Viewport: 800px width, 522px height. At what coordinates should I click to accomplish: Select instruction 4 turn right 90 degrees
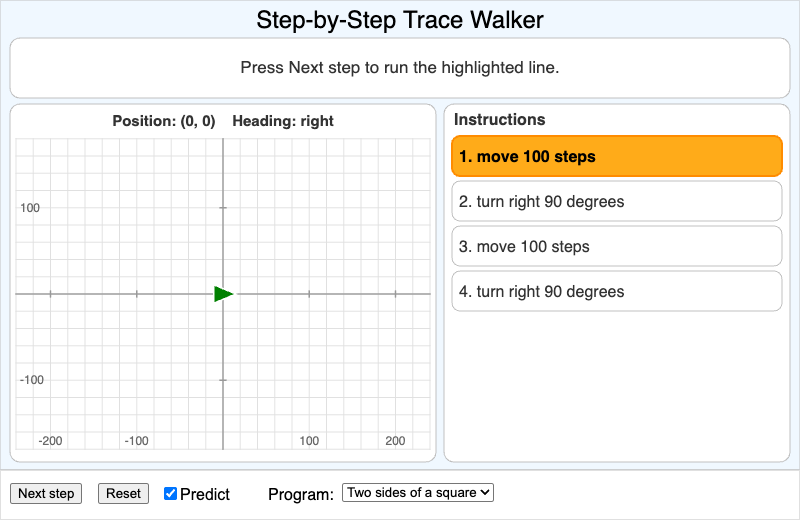[616, 291]
